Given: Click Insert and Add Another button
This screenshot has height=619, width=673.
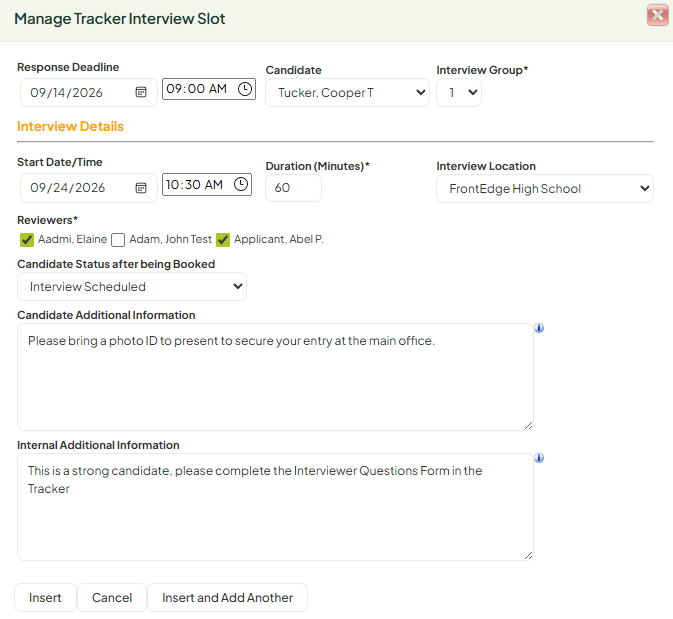Looking at the screenshot, I should 227,598.
